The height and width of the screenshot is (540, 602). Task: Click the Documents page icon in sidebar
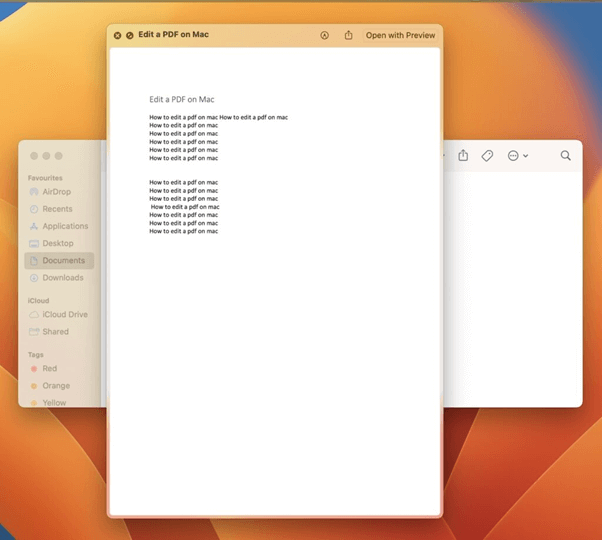(x=34, y=261)
